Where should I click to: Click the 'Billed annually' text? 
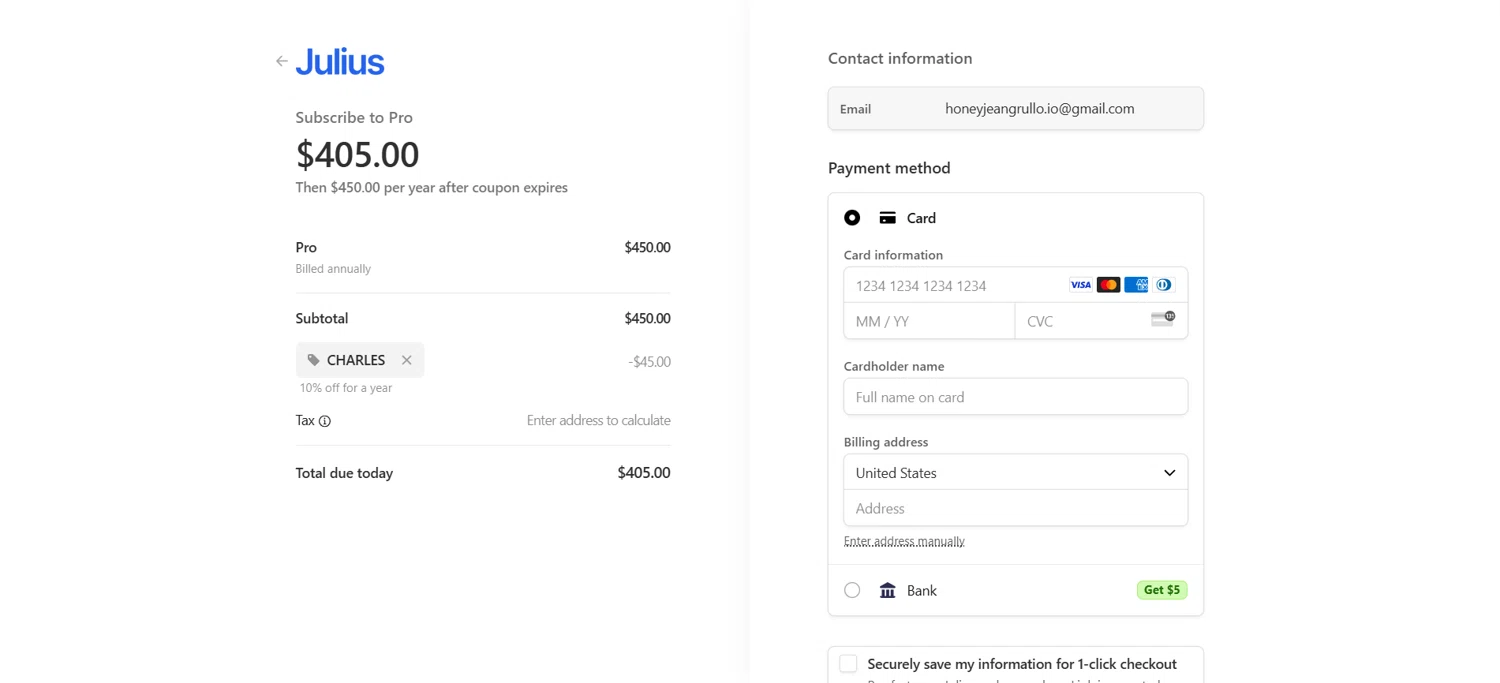(333, 269)
